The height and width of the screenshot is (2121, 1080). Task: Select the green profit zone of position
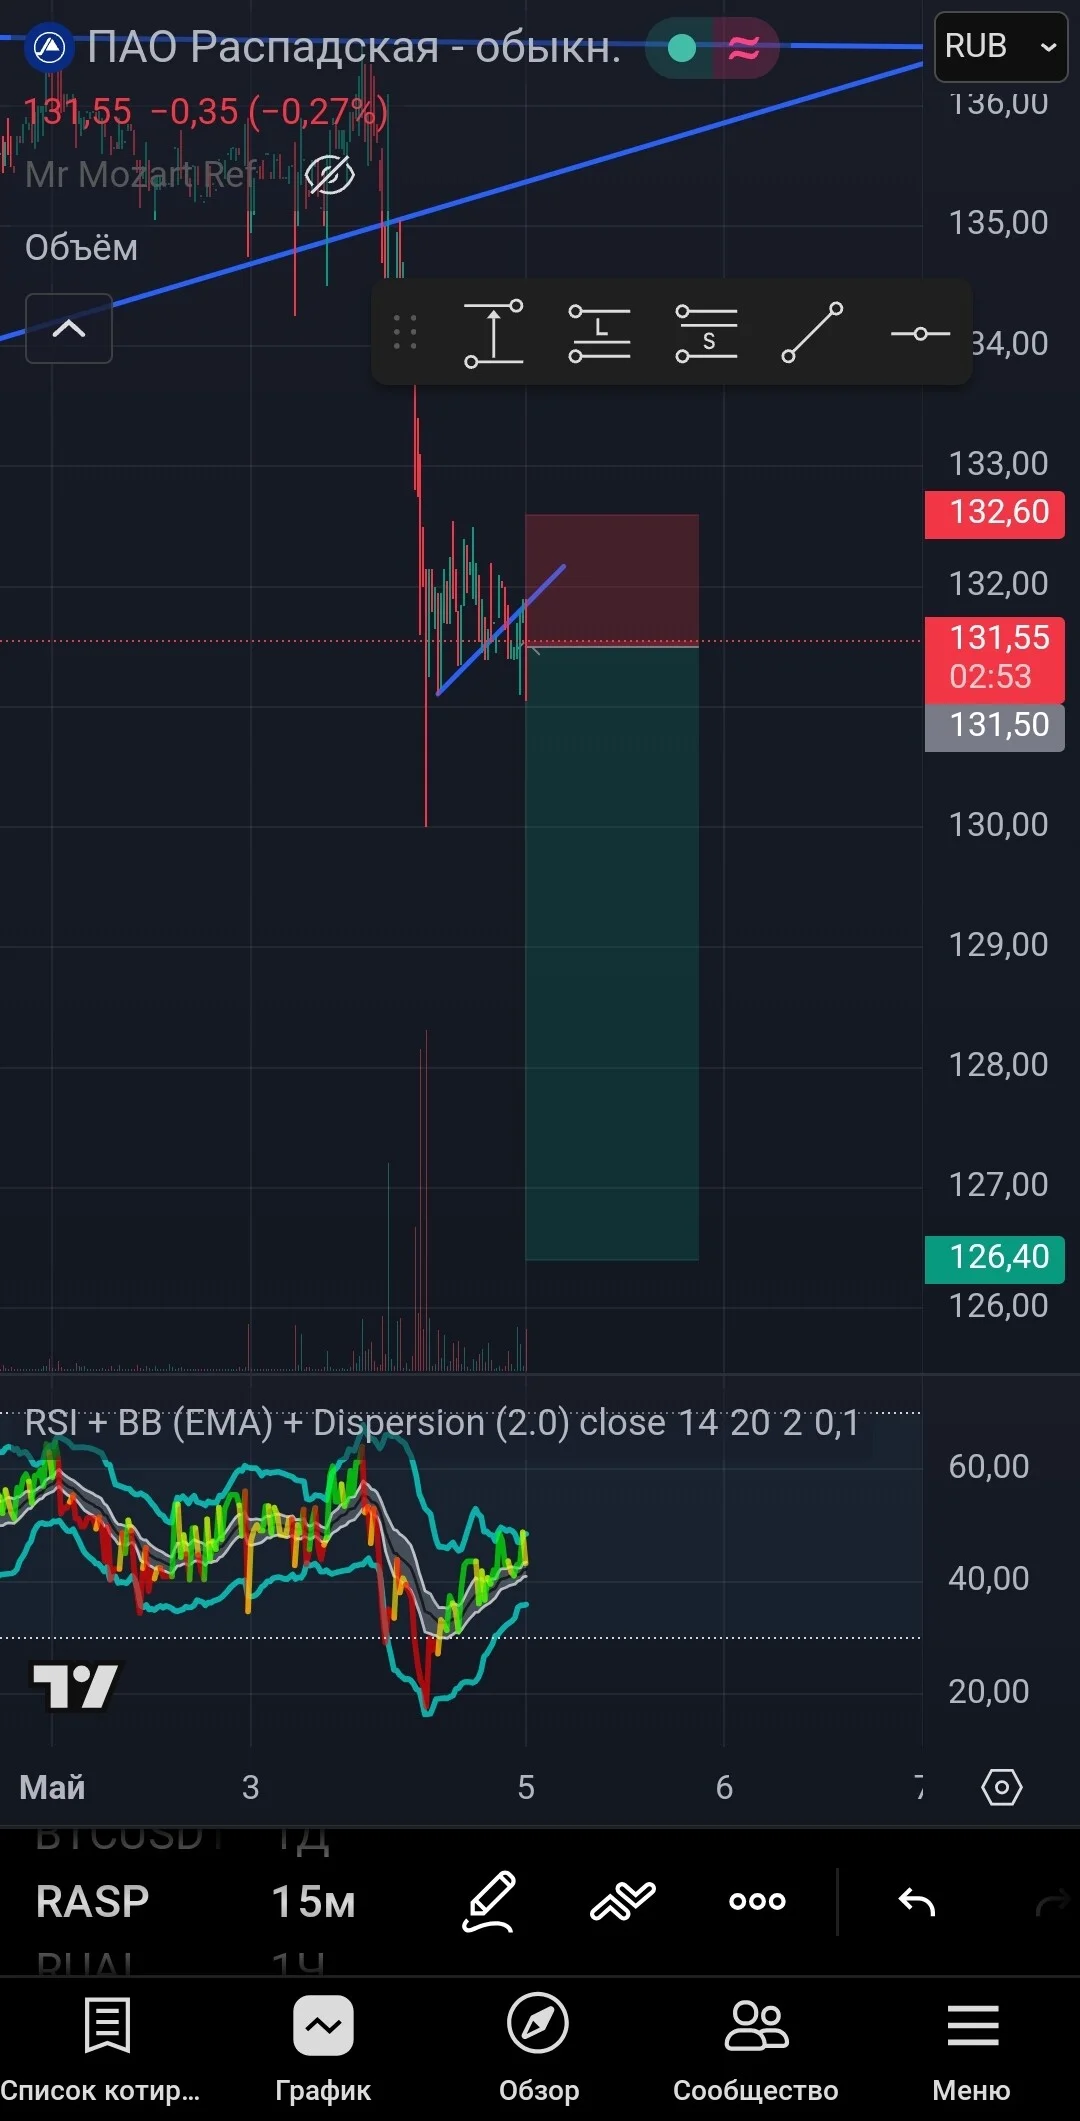point(612,953)
